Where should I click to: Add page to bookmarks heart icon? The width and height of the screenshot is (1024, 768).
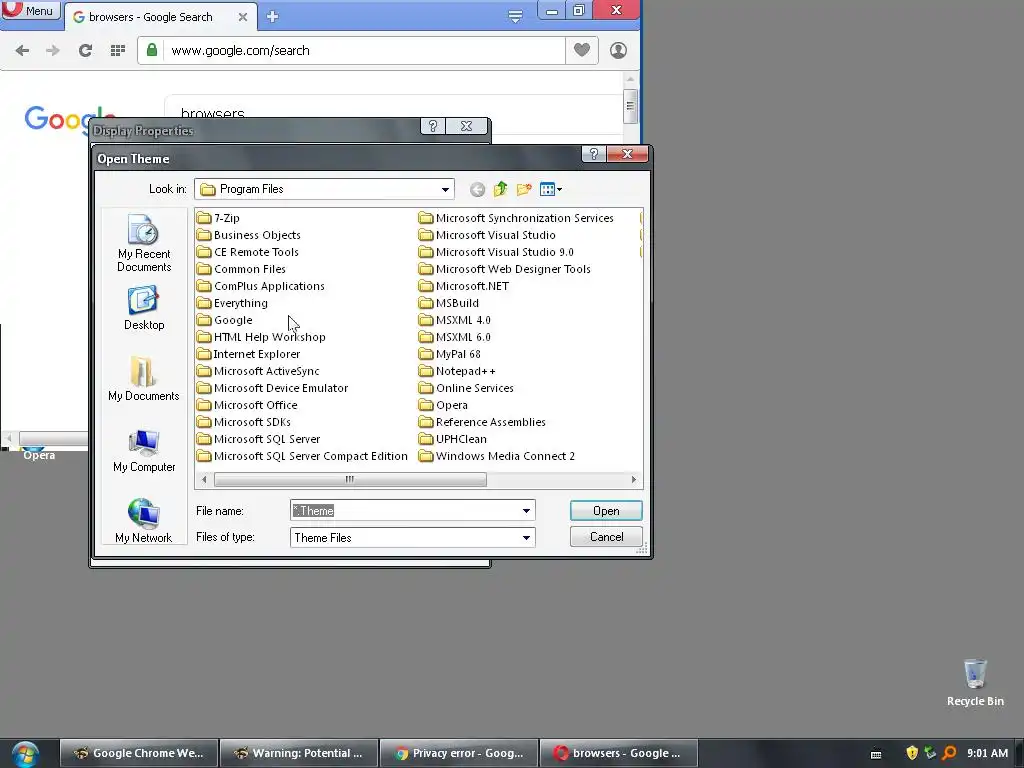point(582,50)
